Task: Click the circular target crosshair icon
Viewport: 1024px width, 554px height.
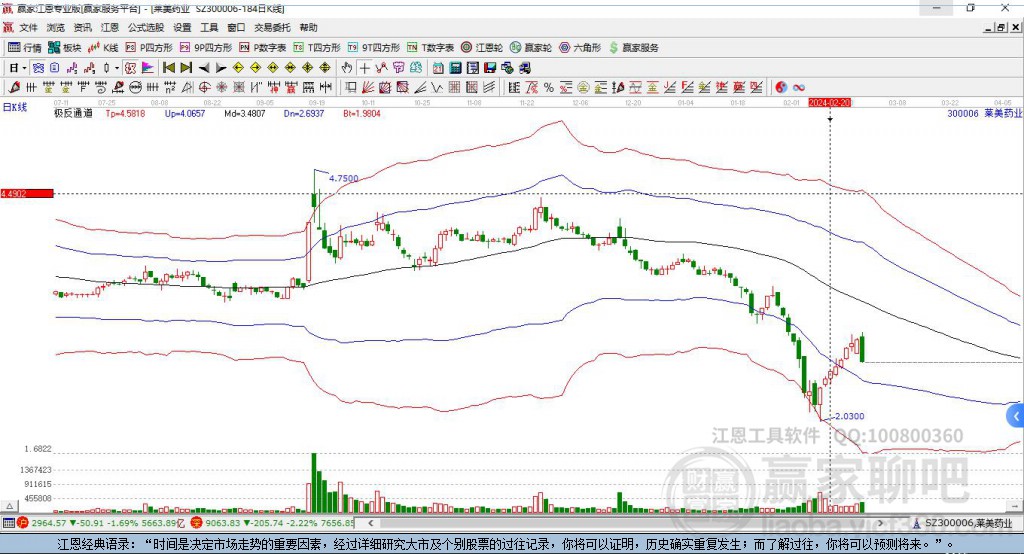Action: pos(204,87)
